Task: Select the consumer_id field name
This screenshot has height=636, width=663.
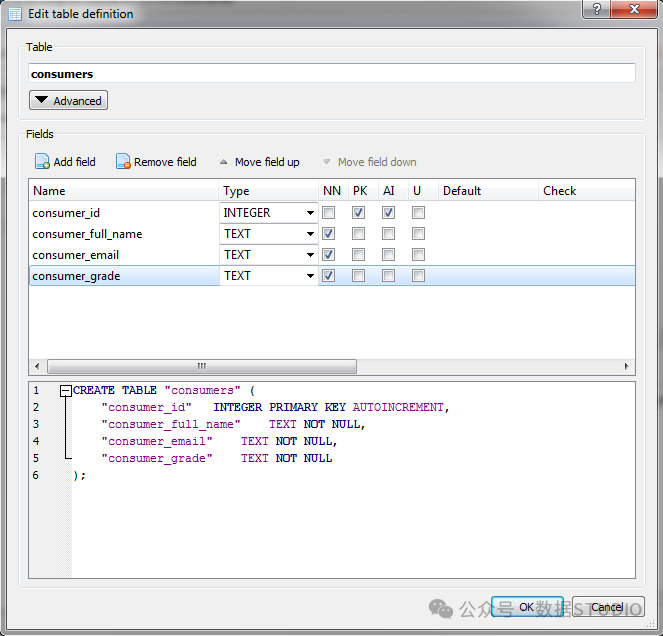Action: [66, 213]
